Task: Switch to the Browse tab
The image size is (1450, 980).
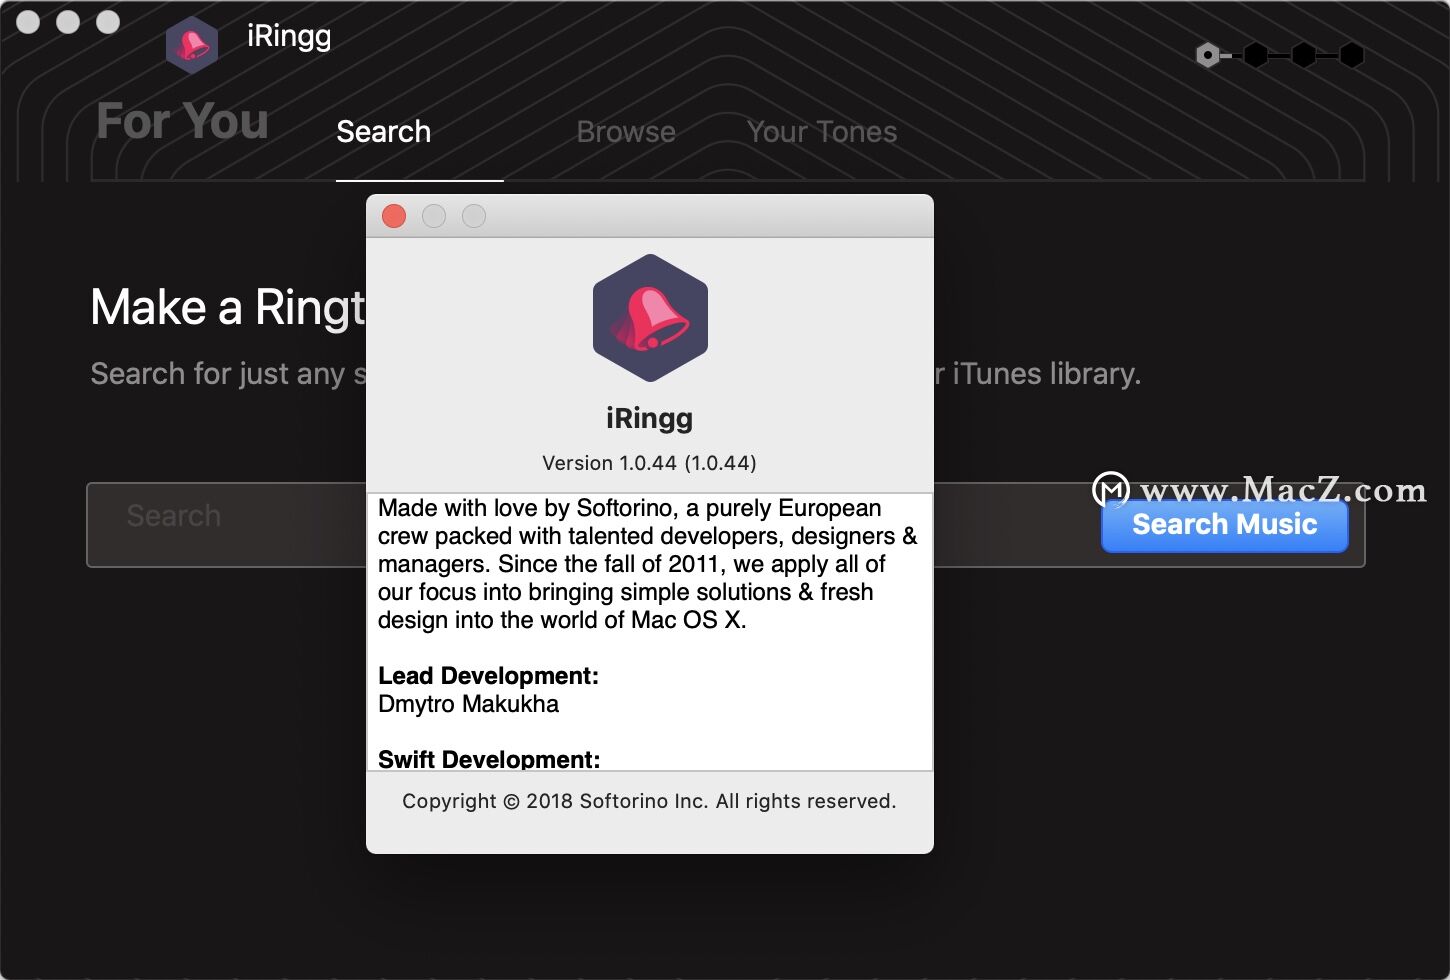Action: pos(626,132)
